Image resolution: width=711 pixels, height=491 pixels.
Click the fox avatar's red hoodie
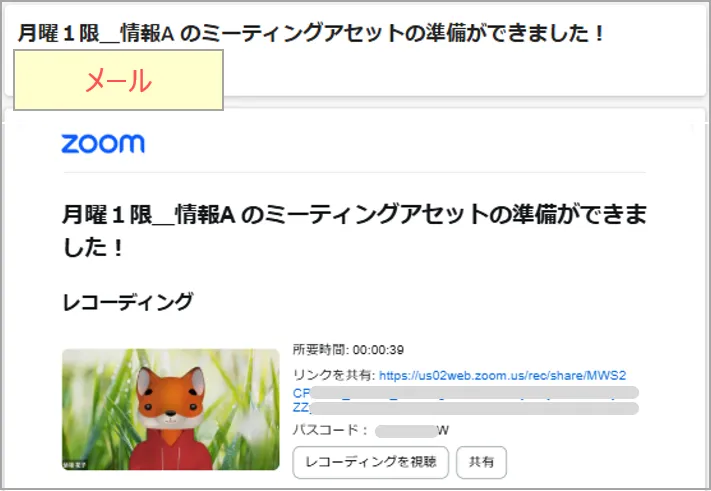(170, 451)
